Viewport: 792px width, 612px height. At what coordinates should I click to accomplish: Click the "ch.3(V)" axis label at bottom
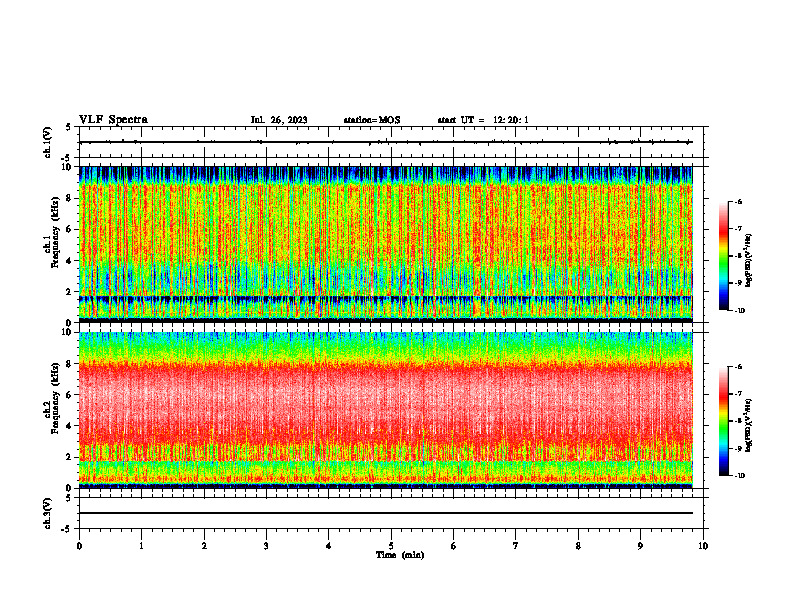coord(48,513)
